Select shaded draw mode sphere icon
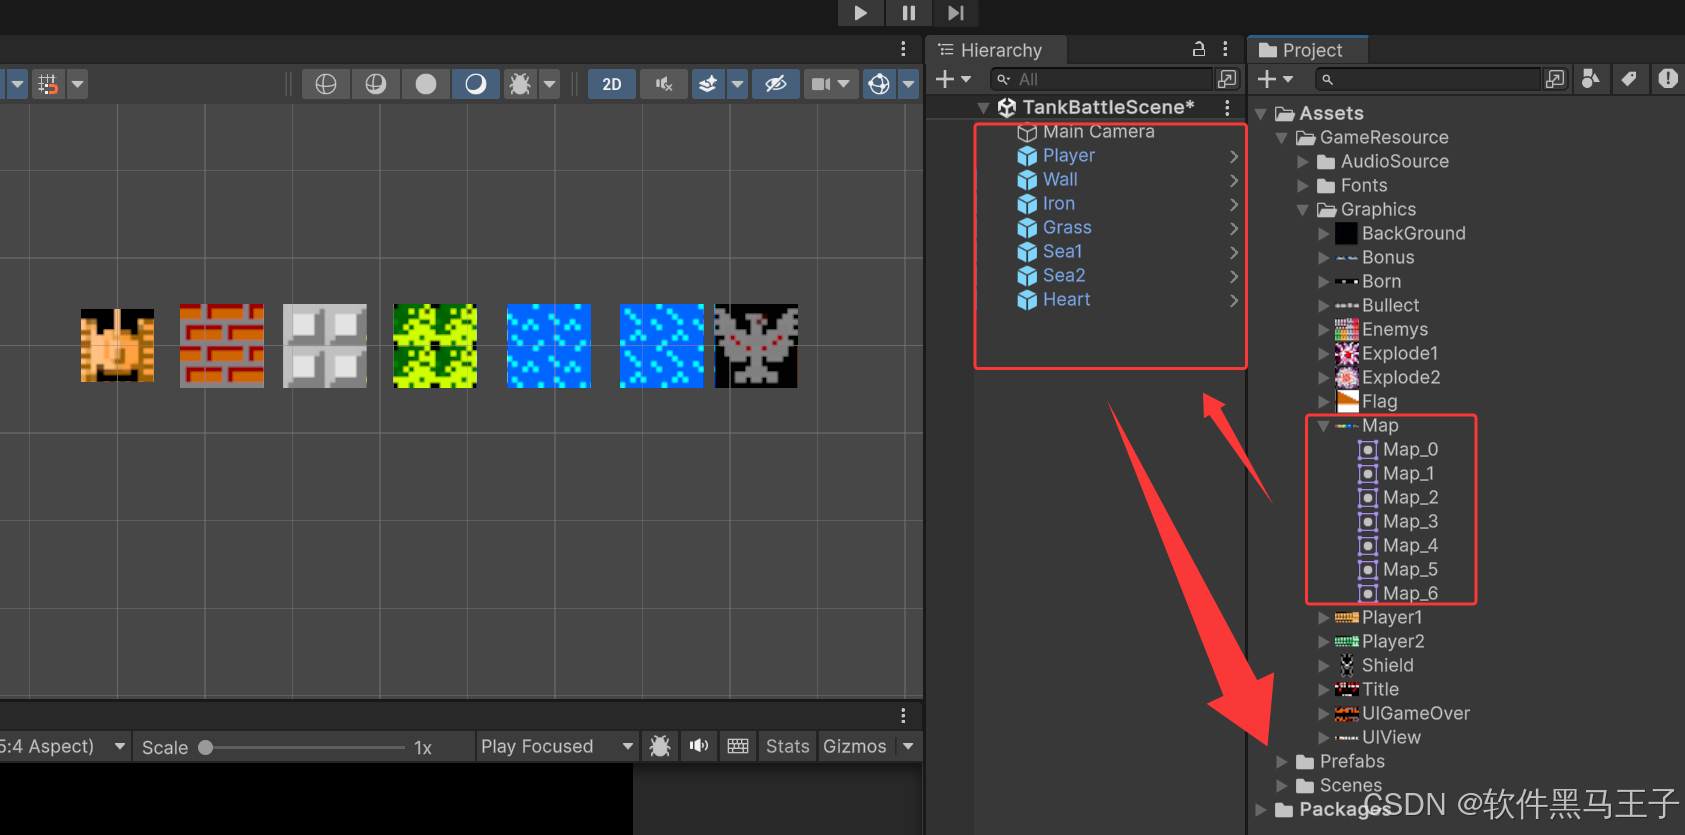1685x835 pixels. (476, 84)
